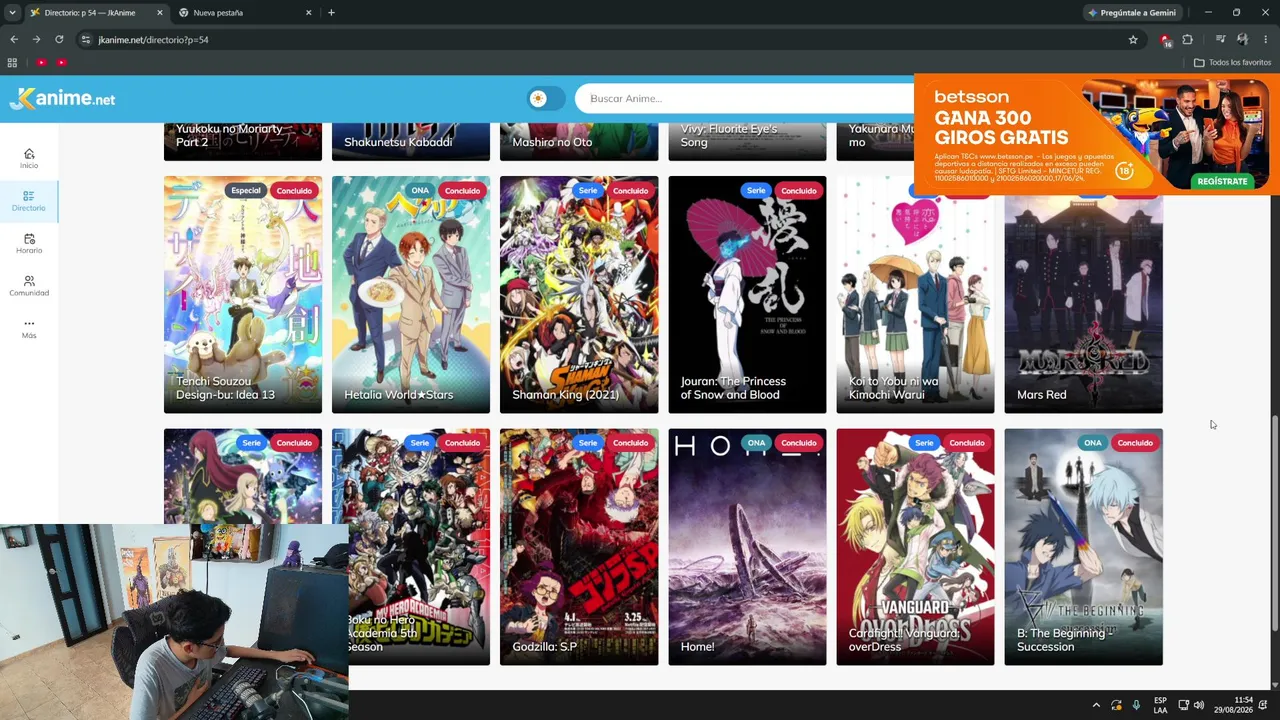
Task: Click the ONA badge on Home! card
Action: point(756,443)
